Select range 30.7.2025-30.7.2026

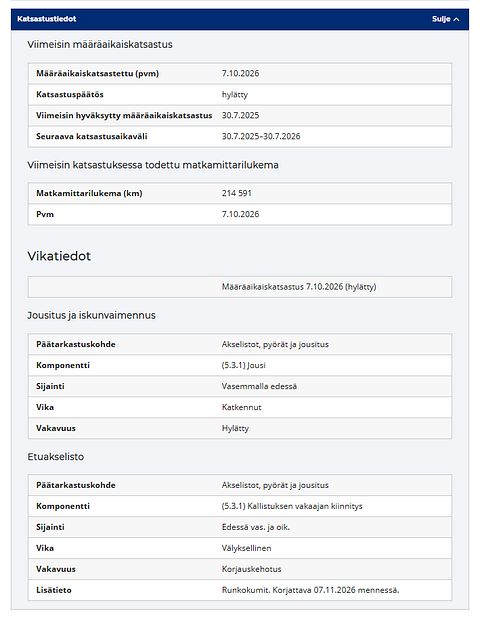[261, 137]
